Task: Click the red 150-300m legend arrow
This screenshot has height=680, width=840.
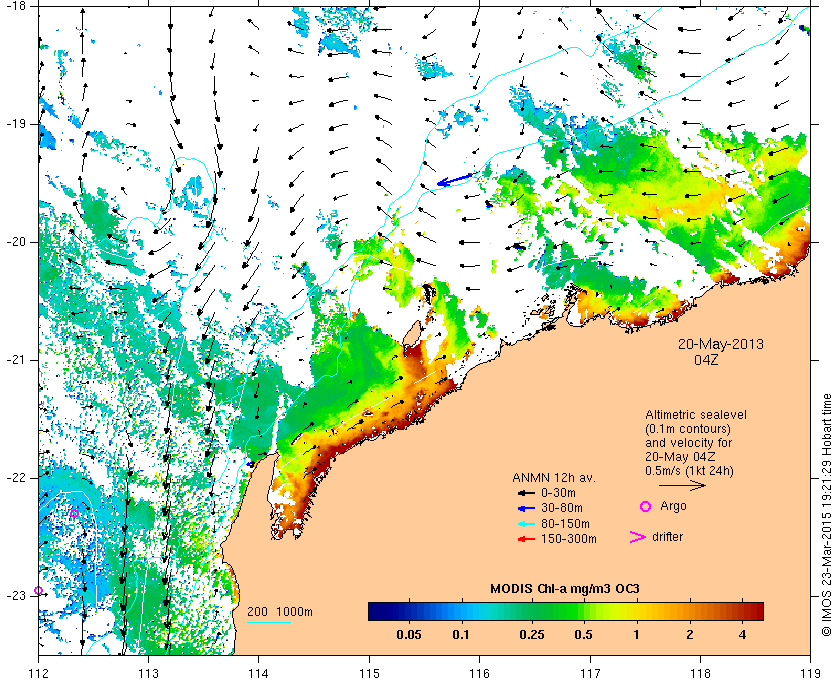Action: [x=526, y=539]
